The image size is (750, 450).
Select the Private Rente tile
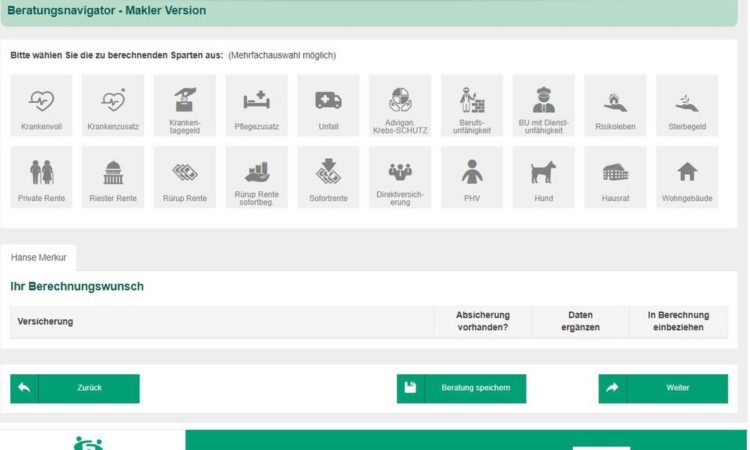click(42, 178)
